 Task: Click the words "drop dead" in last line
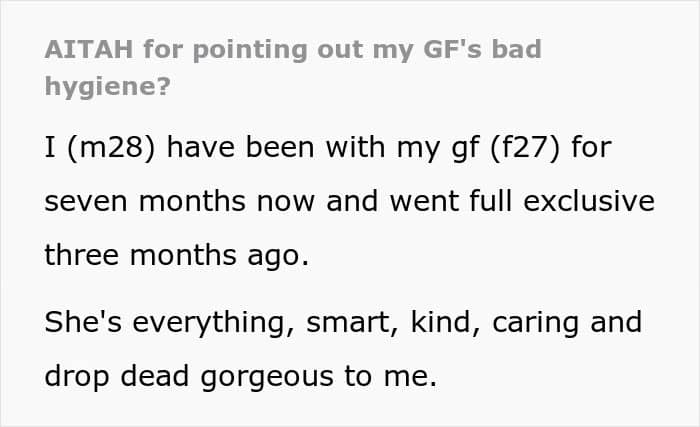coord(117,377)
